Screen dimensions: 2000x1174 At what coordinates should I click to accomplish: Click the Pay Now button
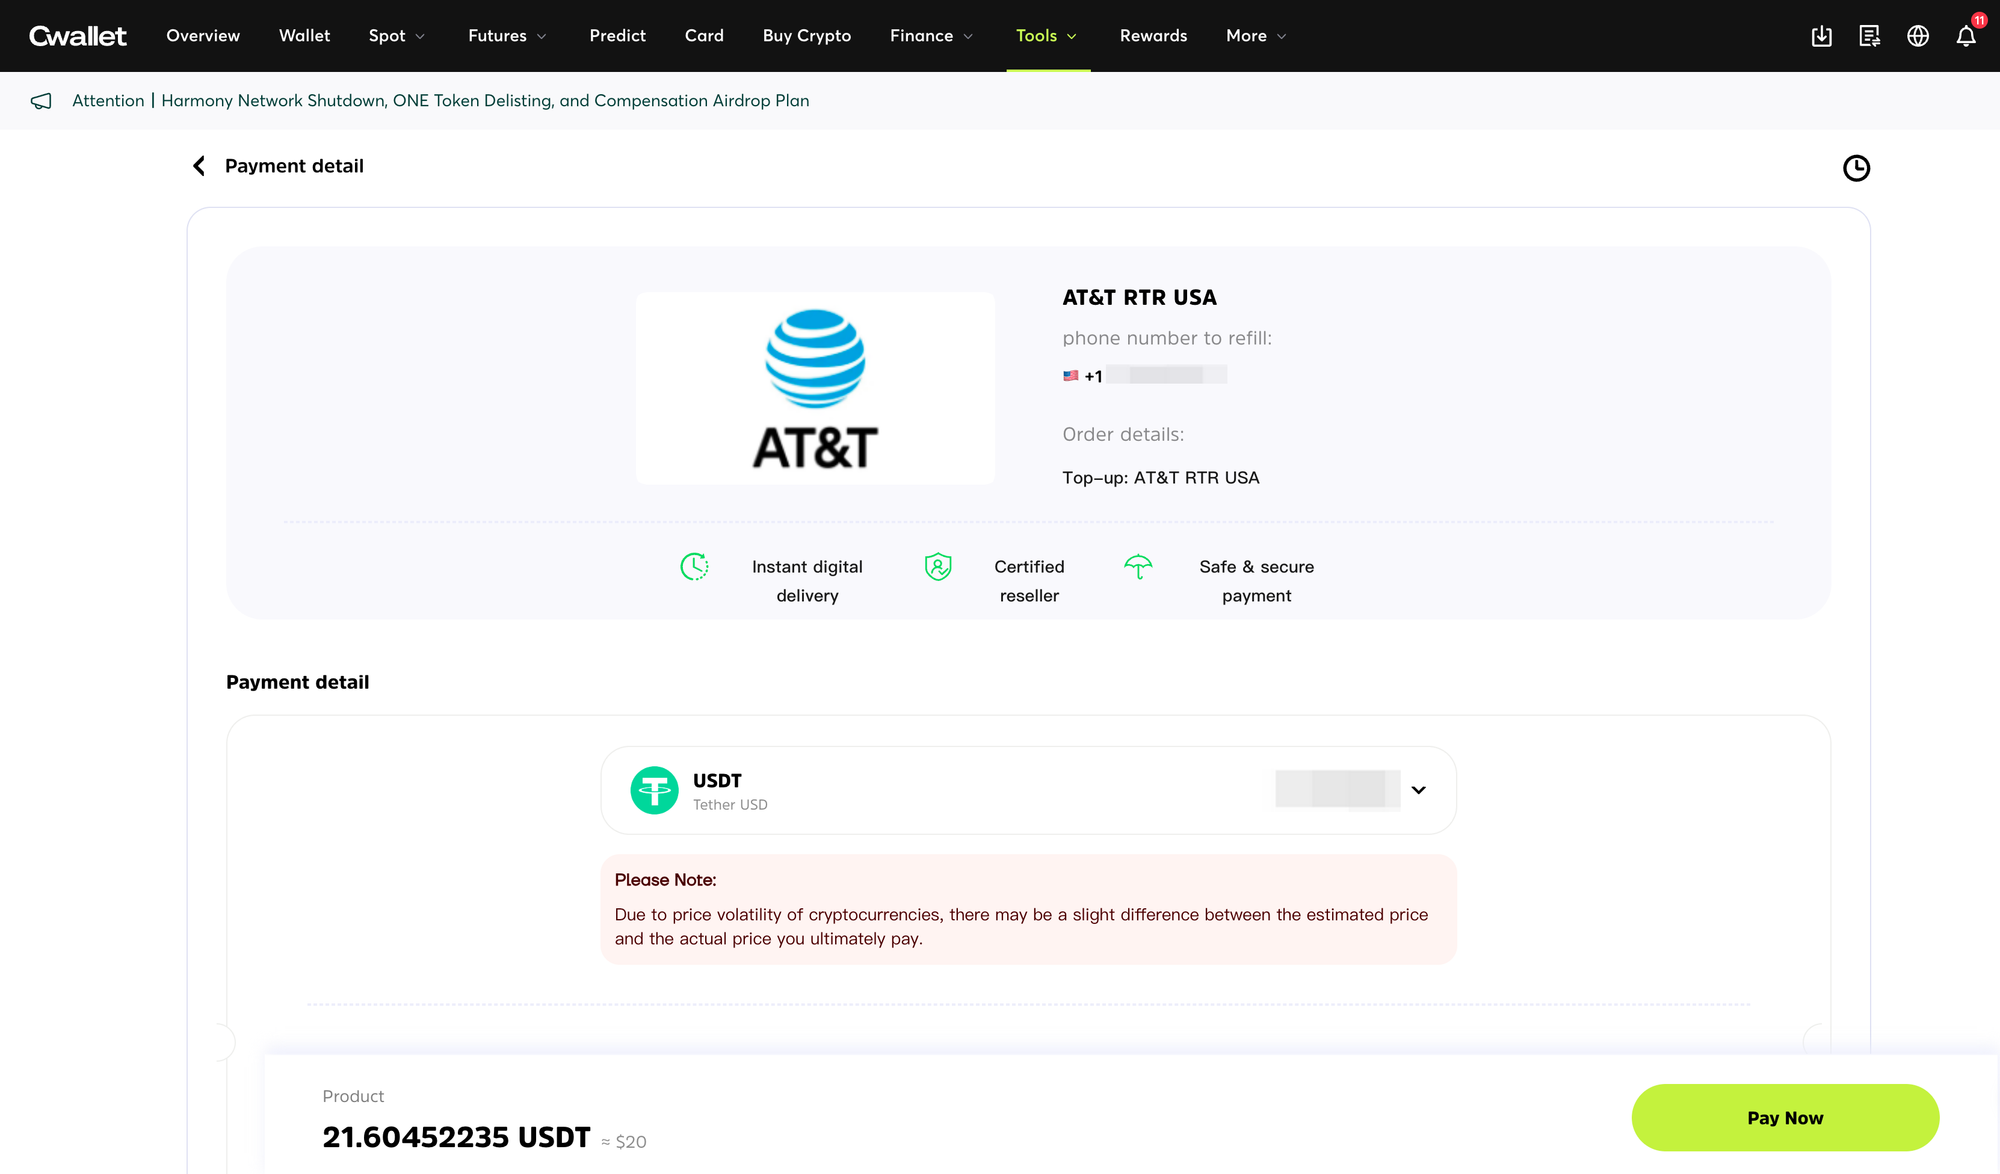[x=1785, y=1118]
